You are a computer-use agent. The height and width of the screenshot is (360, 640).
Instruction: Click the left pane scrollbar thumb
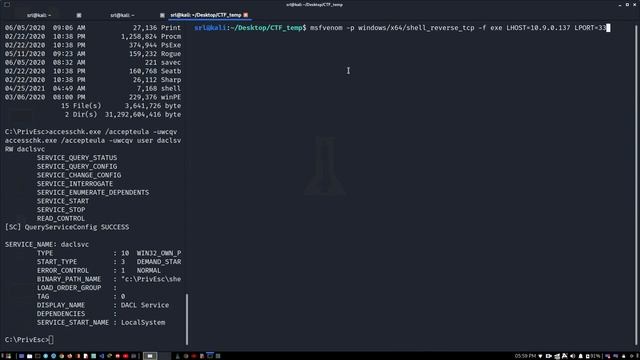pyautogui.click(x=187, y=319)
